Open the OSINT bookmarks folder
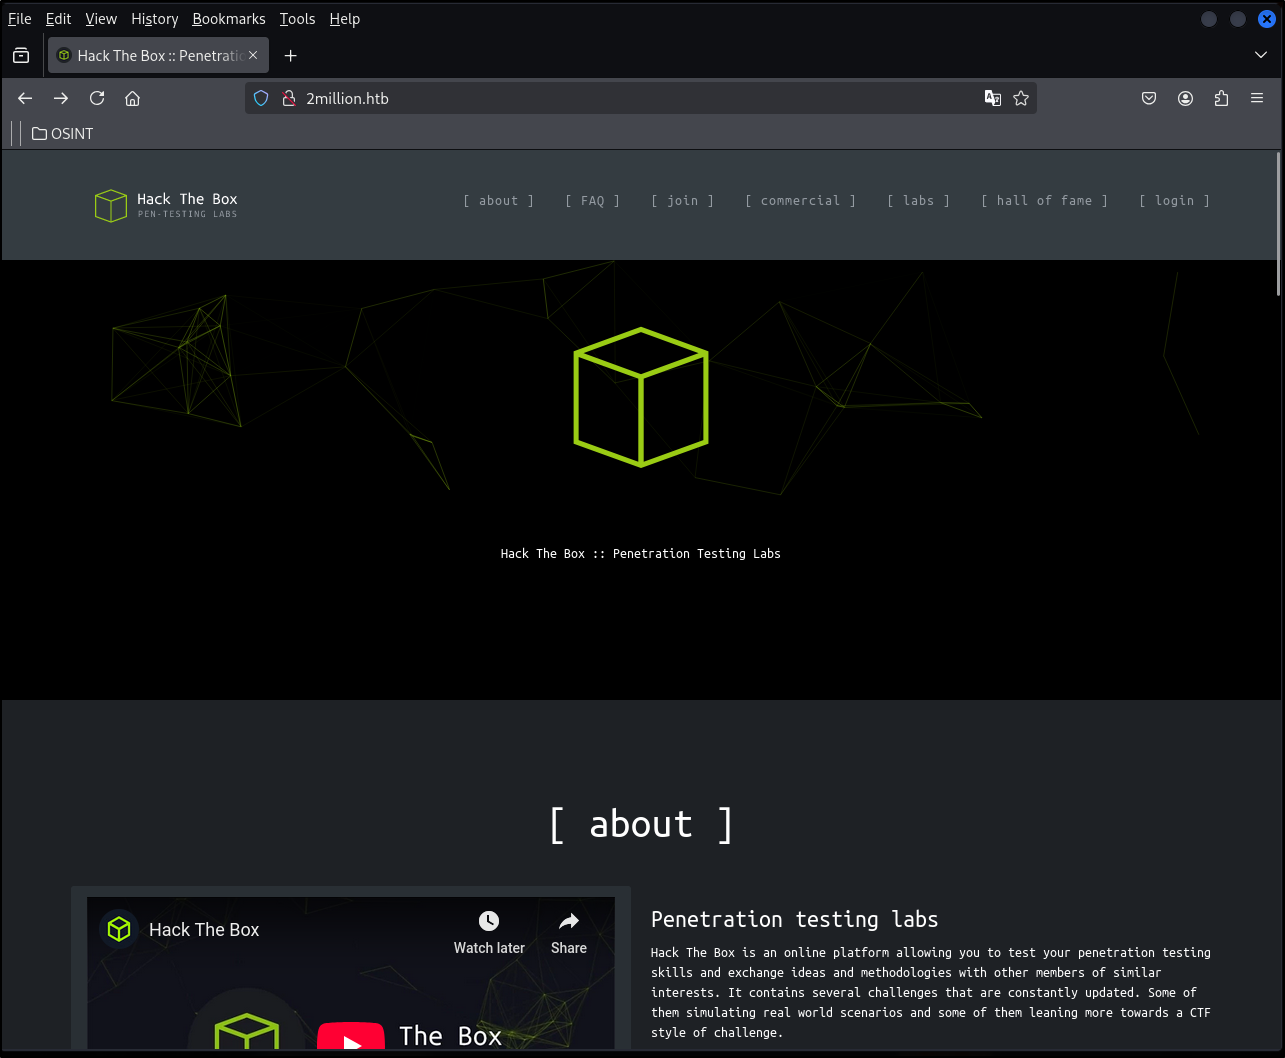This screenshot has height=1058, width=1285. pos(62,133)
